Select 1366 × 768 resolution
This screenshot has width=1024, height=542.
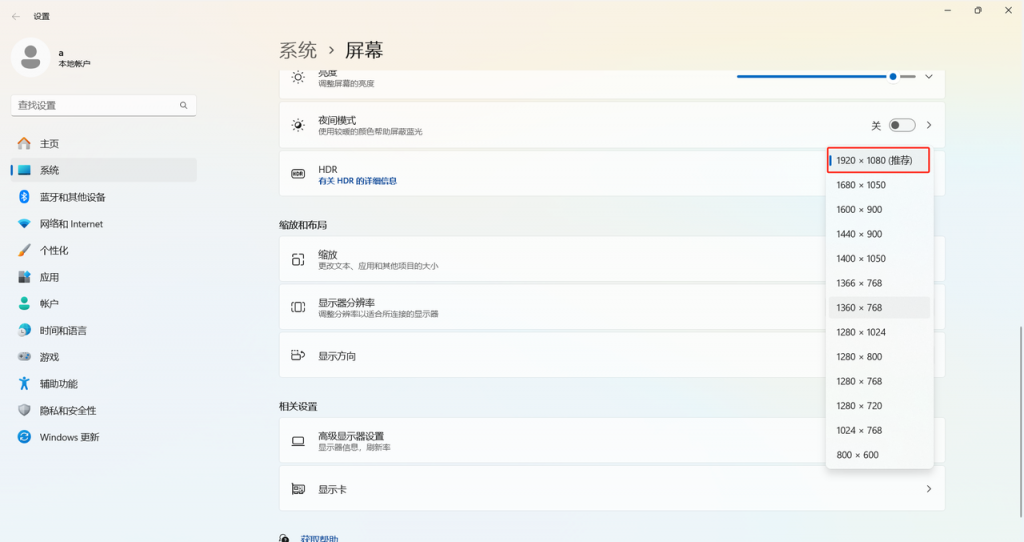pyautogui.click(x=879, y=283)
